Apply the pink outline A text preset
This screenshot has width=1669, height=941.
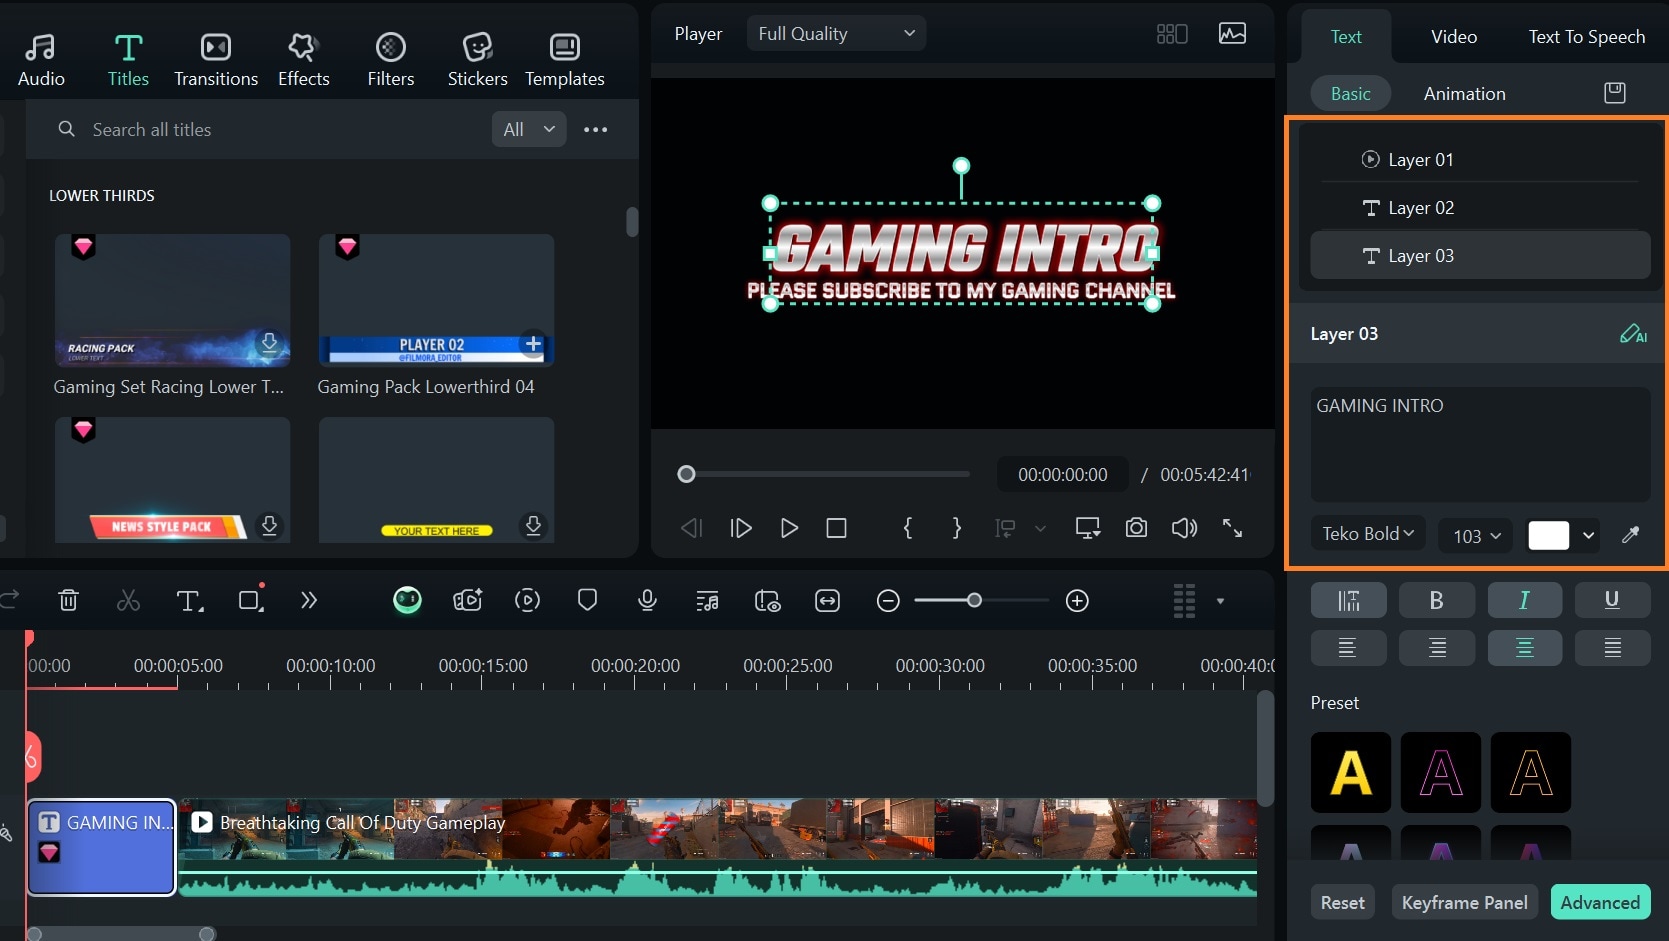pyautogui.click(x=1441, y=772)
